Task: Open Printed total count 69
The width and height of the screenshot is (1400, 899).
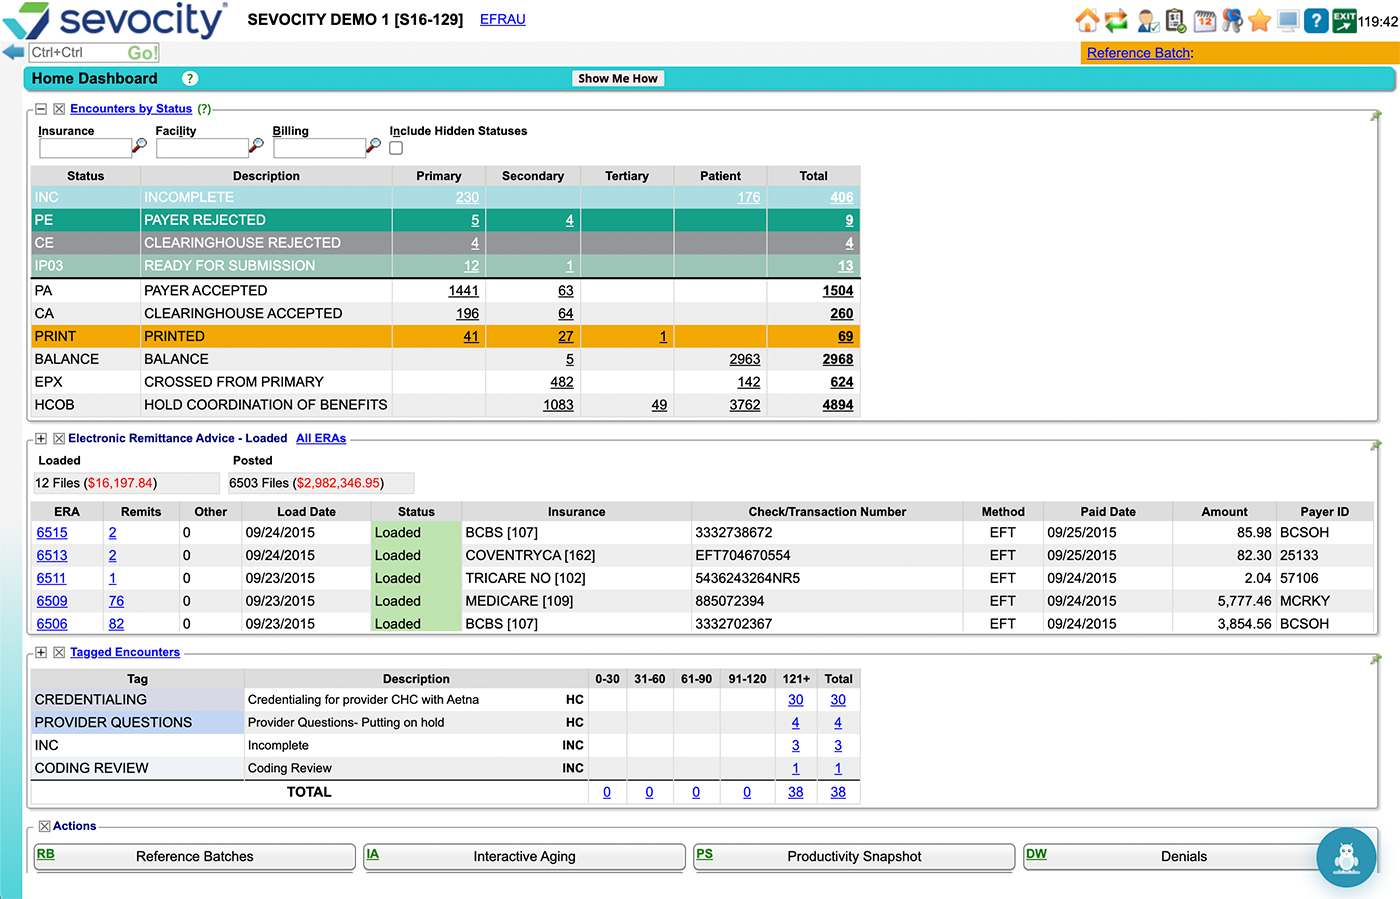Action: pos(845,337)
